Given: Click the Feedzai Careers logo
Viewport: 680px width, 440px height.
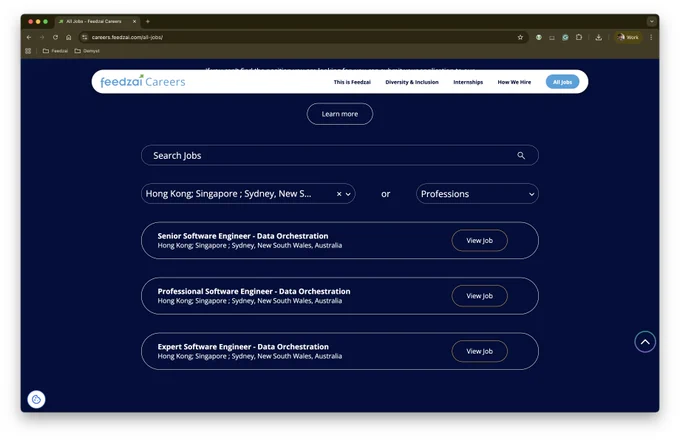Looking at the screenshot, I should [x=143, y=81].
